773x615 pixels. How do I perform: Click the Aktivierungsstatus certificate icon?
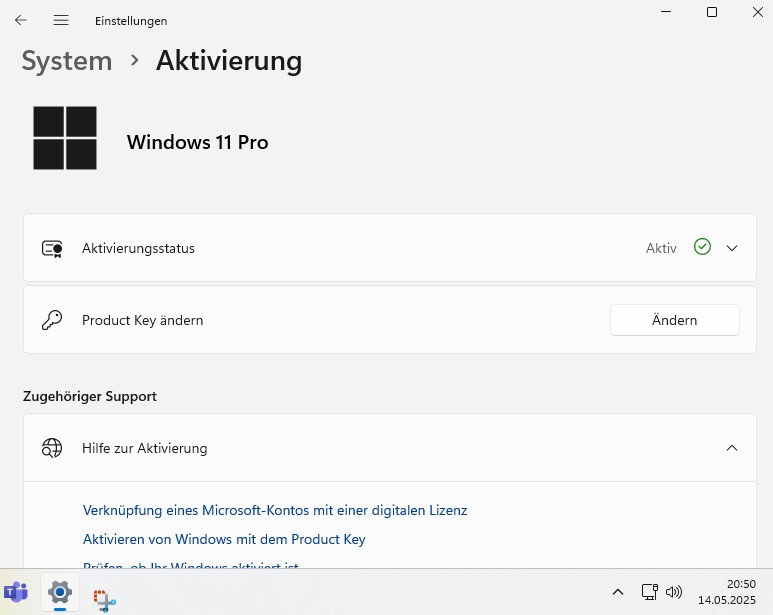(x=52, y=248)
